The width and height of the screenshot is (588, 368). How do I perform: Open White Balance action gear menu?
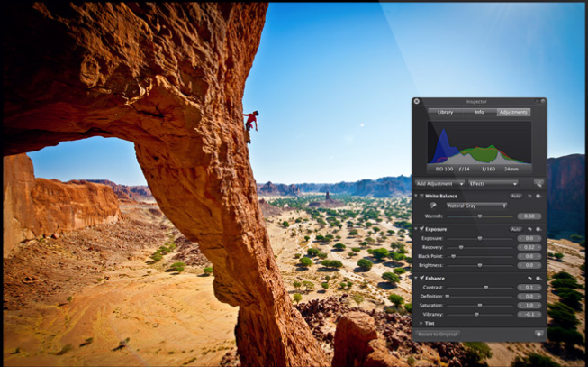(x=538, y=196)
